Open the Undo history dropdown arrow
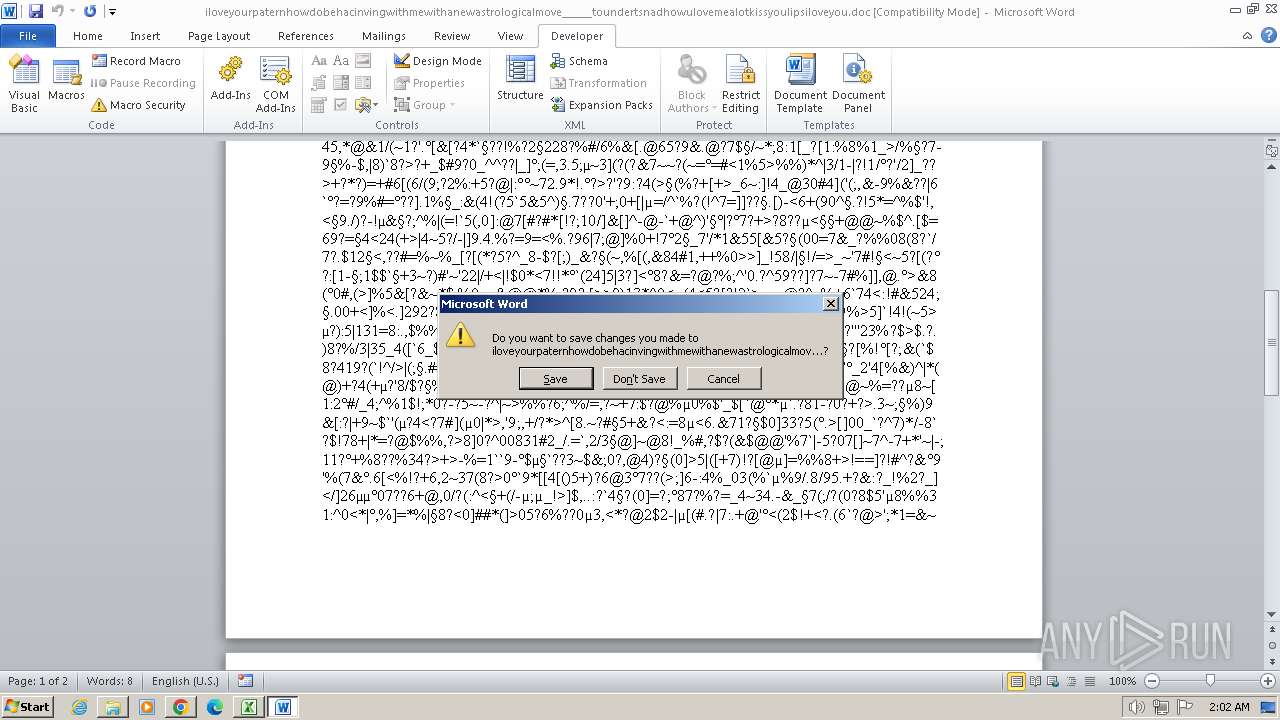 point(72,11)
